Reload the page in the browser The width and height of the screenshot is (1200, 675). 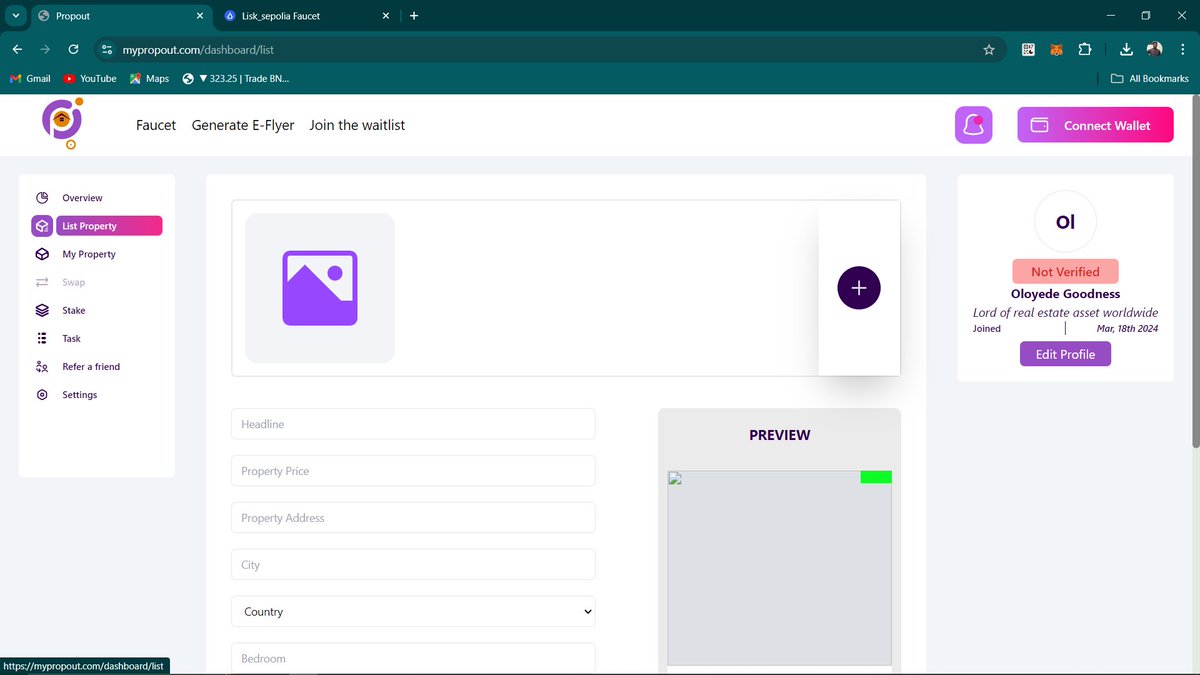point(73,49)
